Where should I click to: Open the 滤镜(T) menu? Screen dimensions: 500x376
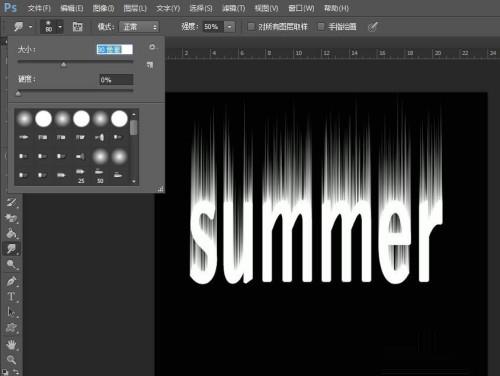[234, 8]
